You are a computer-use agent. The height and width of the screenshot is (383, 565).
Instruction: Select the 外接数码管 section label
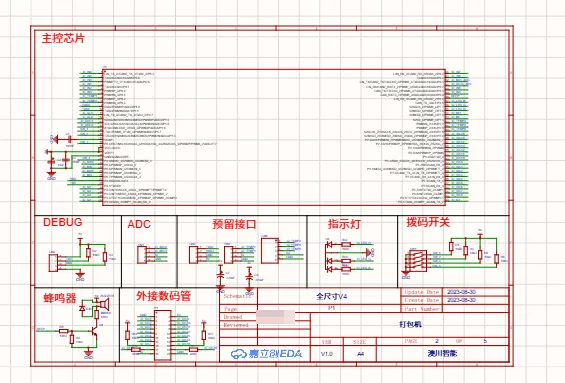(163, 296)
